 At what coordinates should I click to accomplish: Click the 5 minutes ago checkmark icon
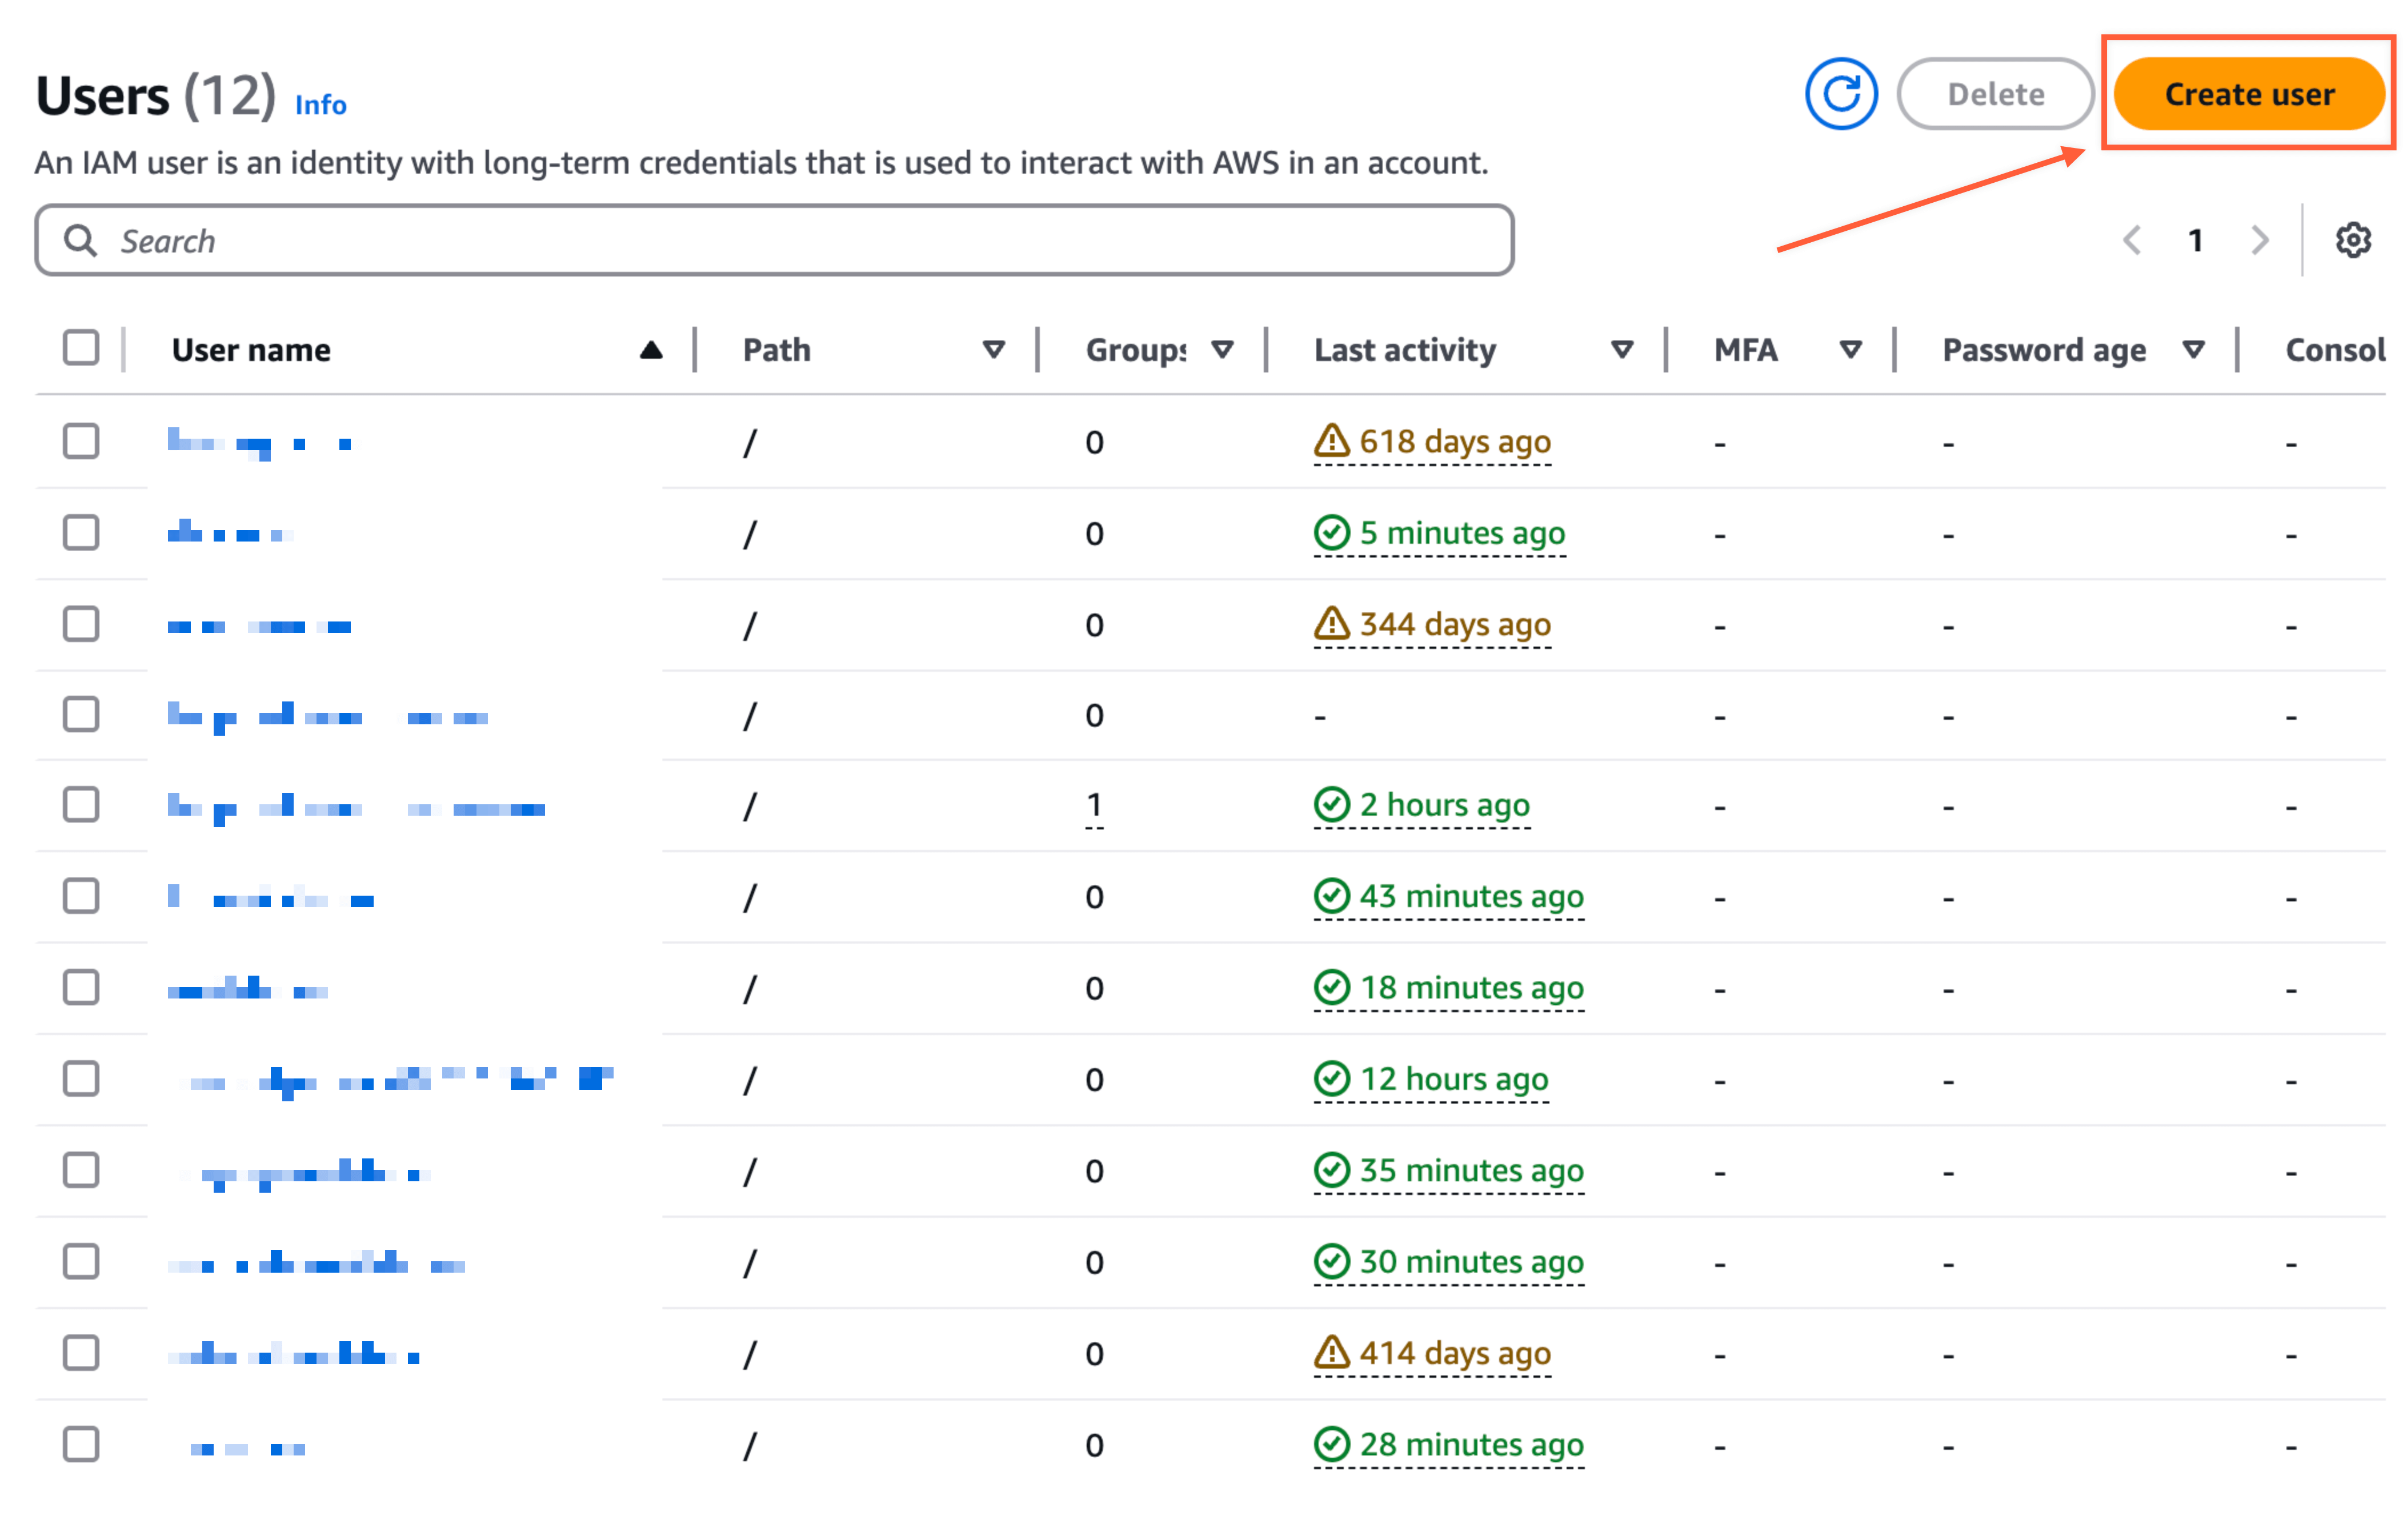[x=1331, y=532]
